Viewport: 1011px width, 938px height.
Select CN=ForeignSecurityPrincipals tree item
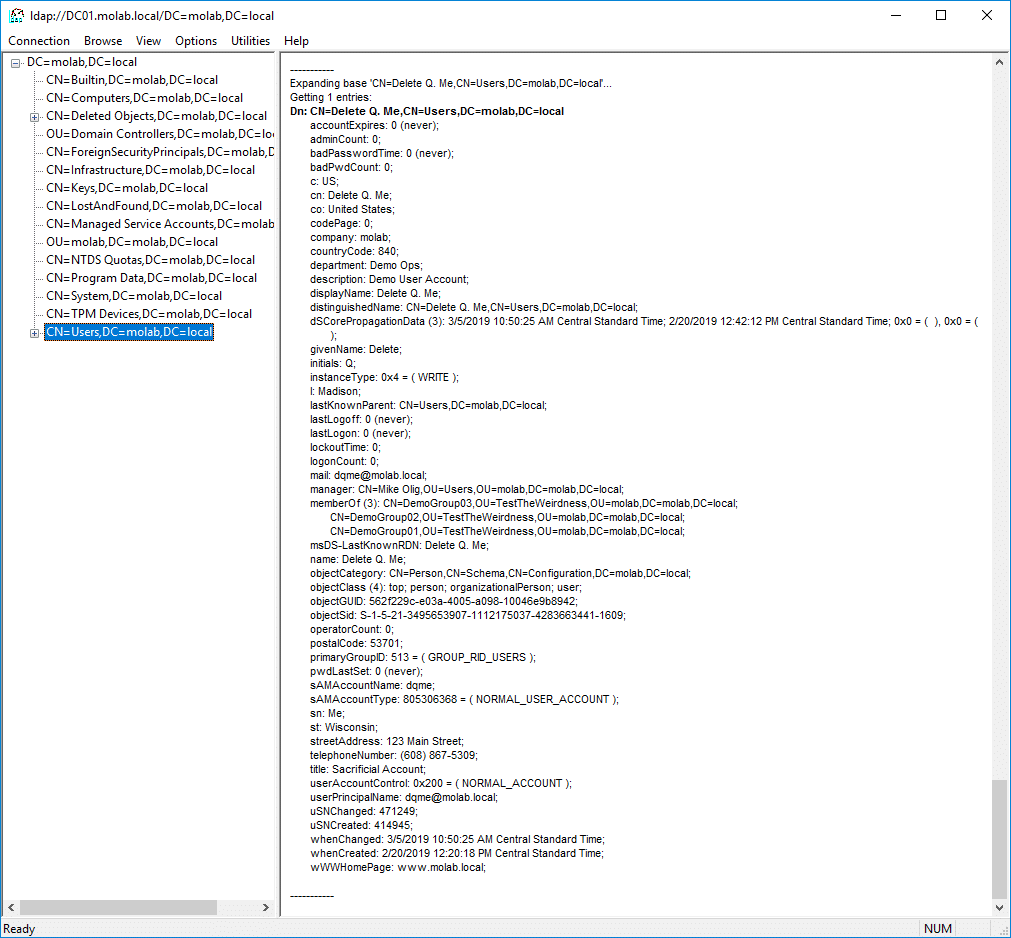(x=160, y=152)
